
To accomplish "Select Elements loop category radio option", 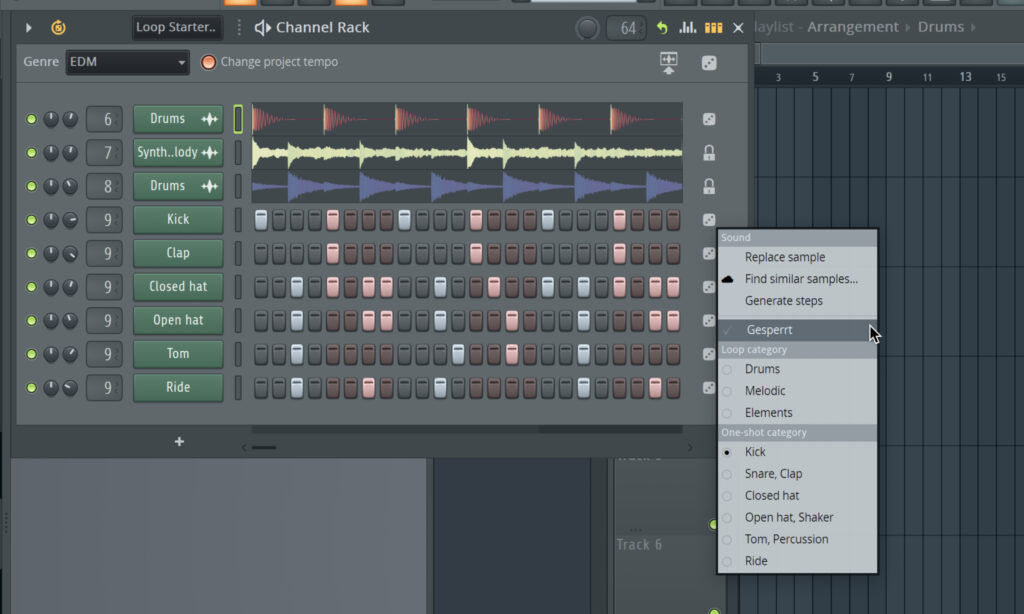I will coord(797,413).
